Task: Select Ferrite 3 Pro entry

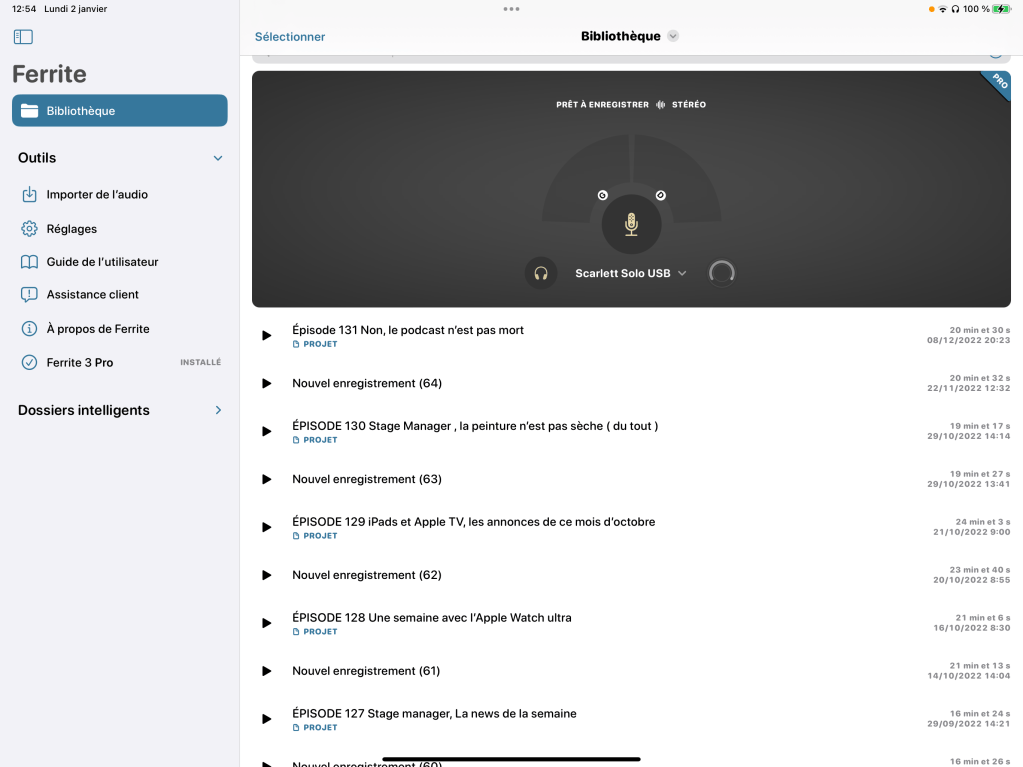Action: click(80, 363)
